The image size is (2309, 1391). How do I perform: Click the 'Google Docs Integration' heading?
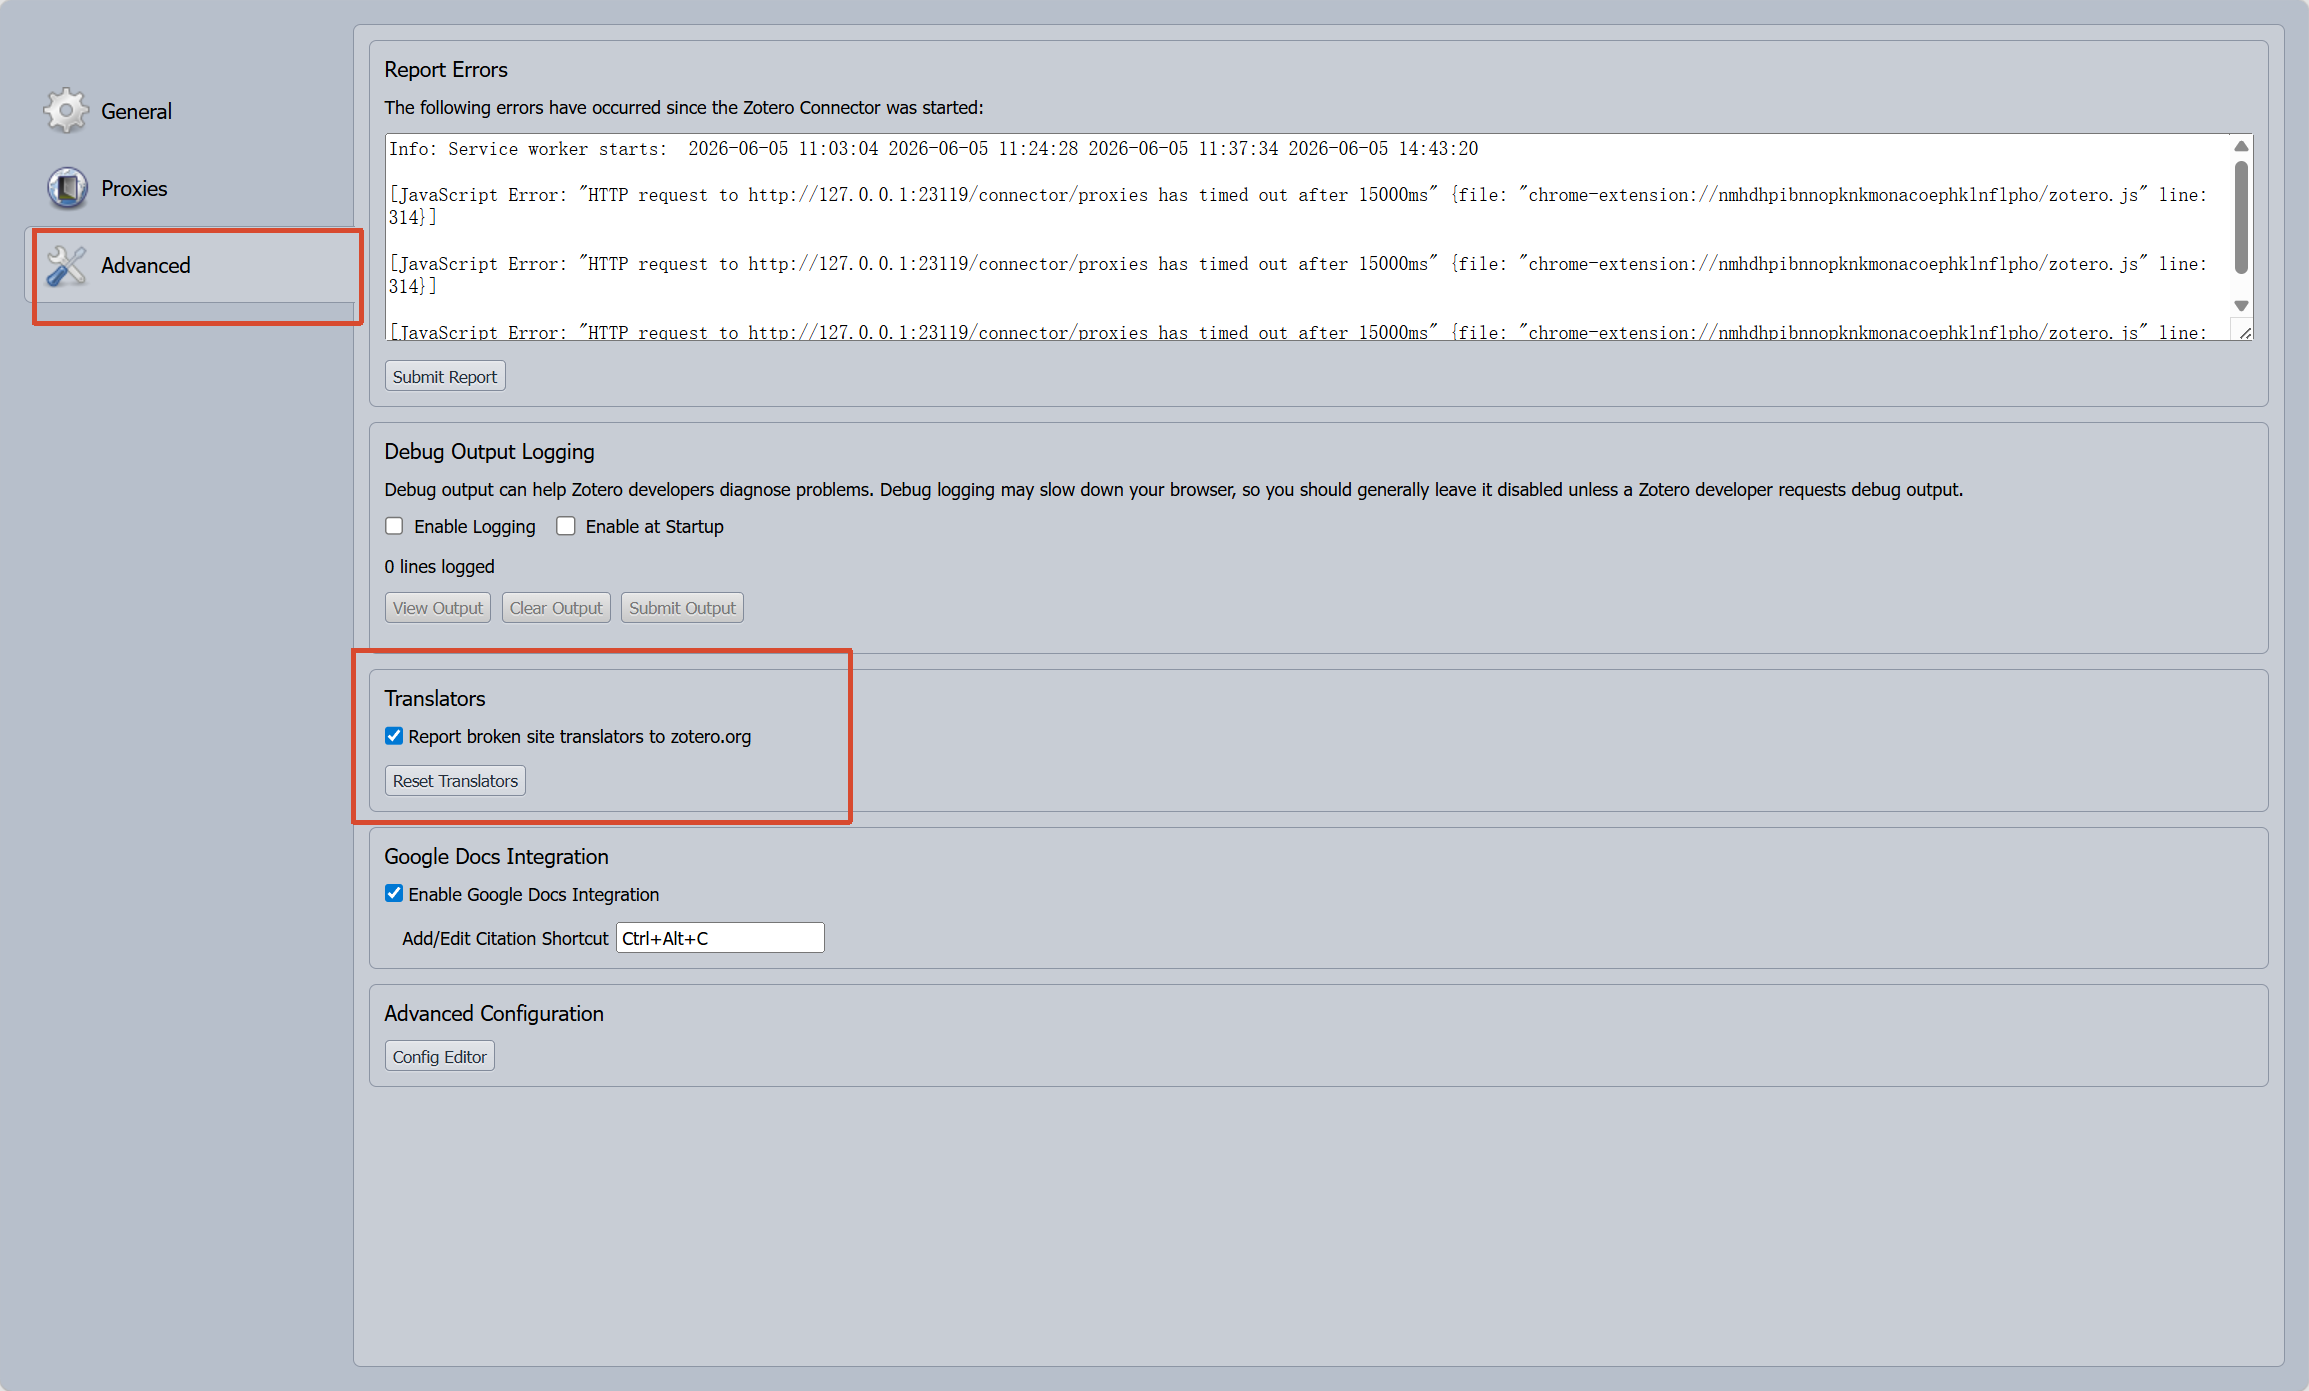click(496, 856)
